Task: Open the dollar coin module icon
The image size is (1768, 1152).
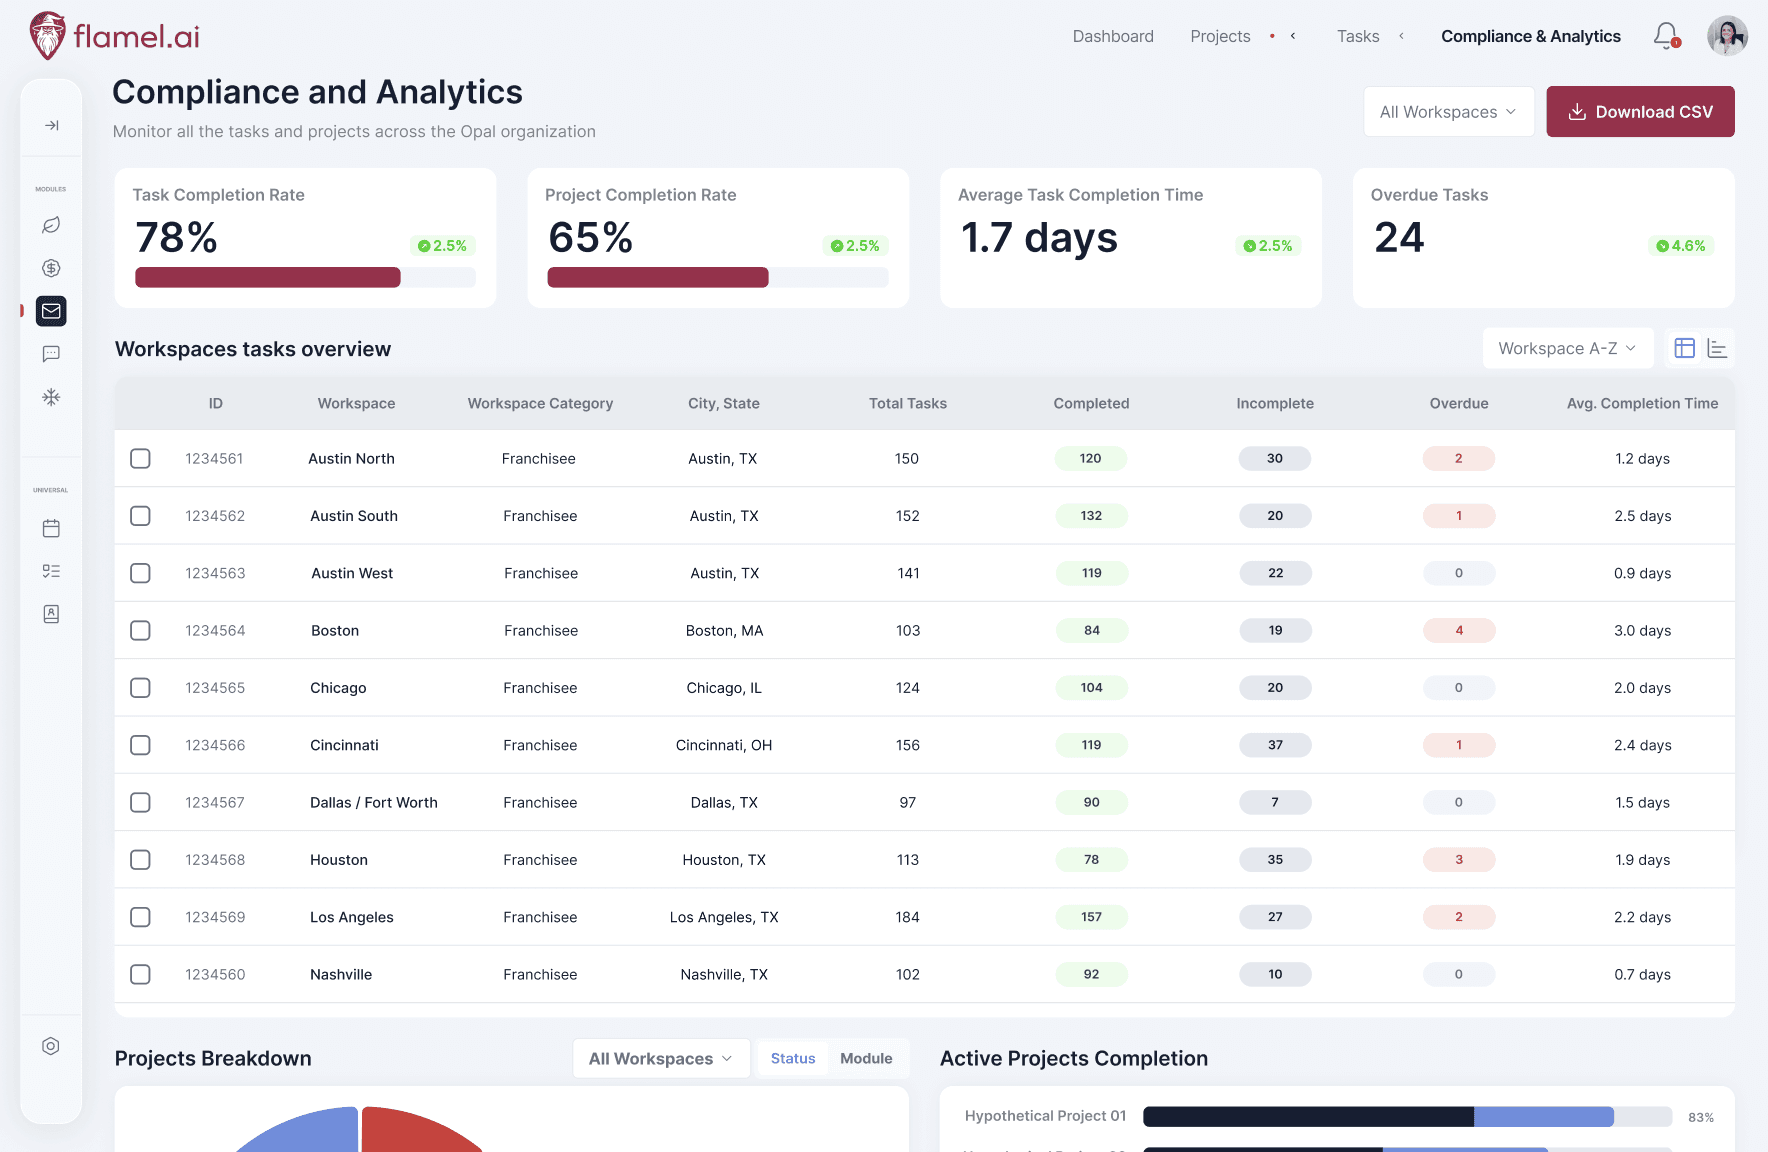Action: click(51, 268)
